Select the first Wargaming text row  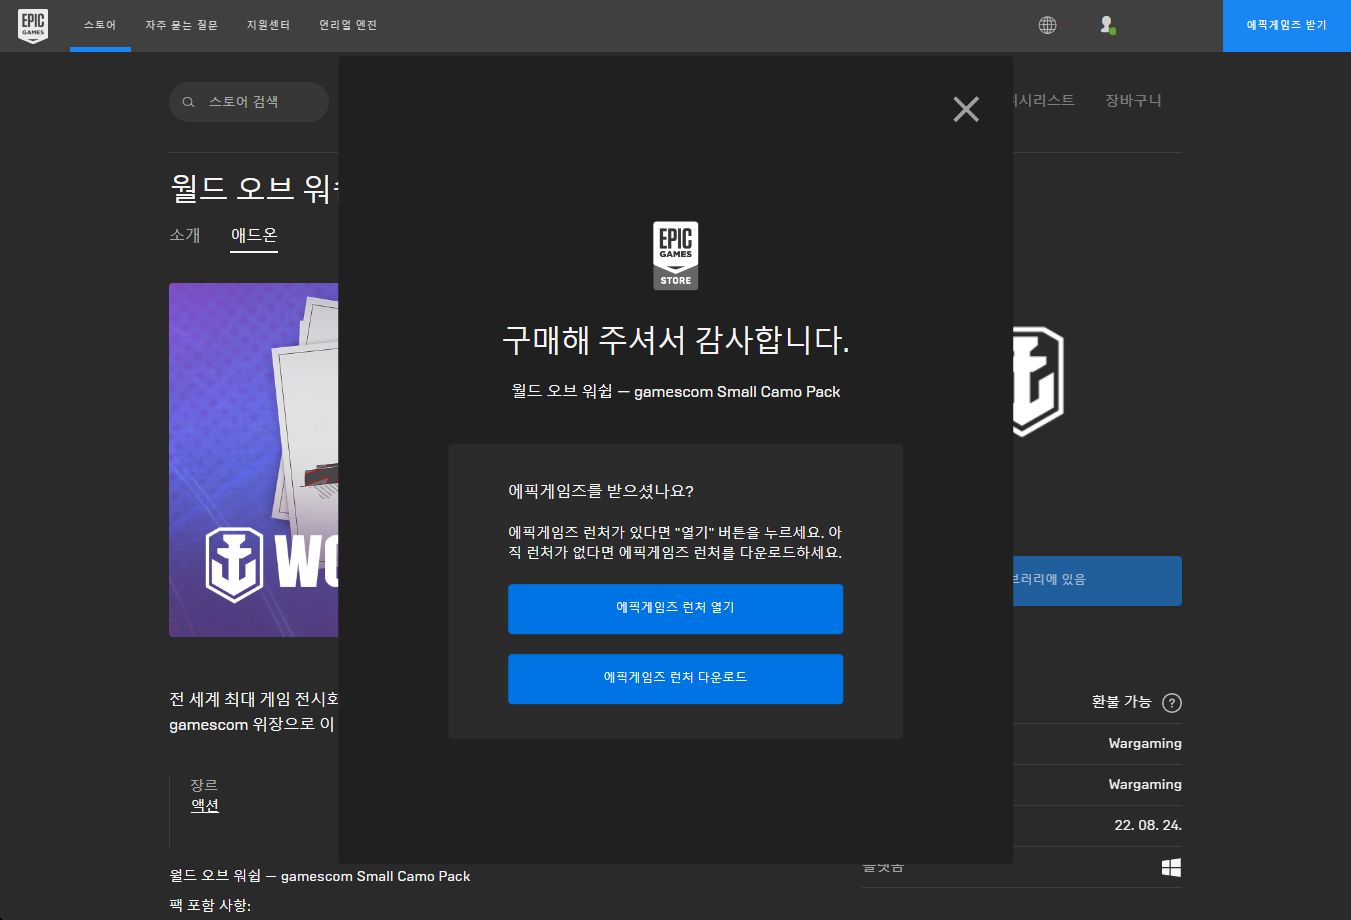pyautogui.click(x=1145, y=743)
